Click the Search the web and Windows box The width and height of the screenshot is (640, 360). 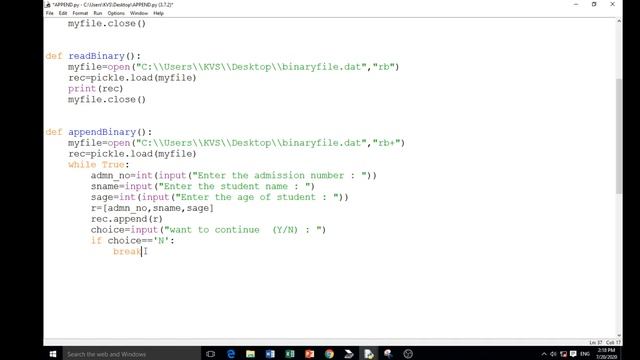coord(131,354)
